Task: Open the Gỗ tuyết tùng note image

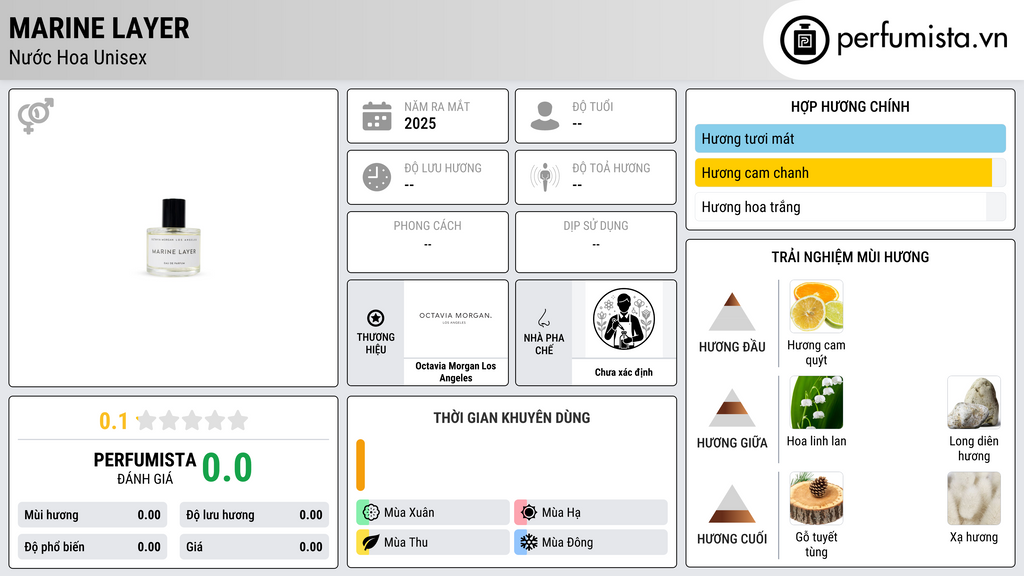Action: pyautogui.click(x=816, y=498)
